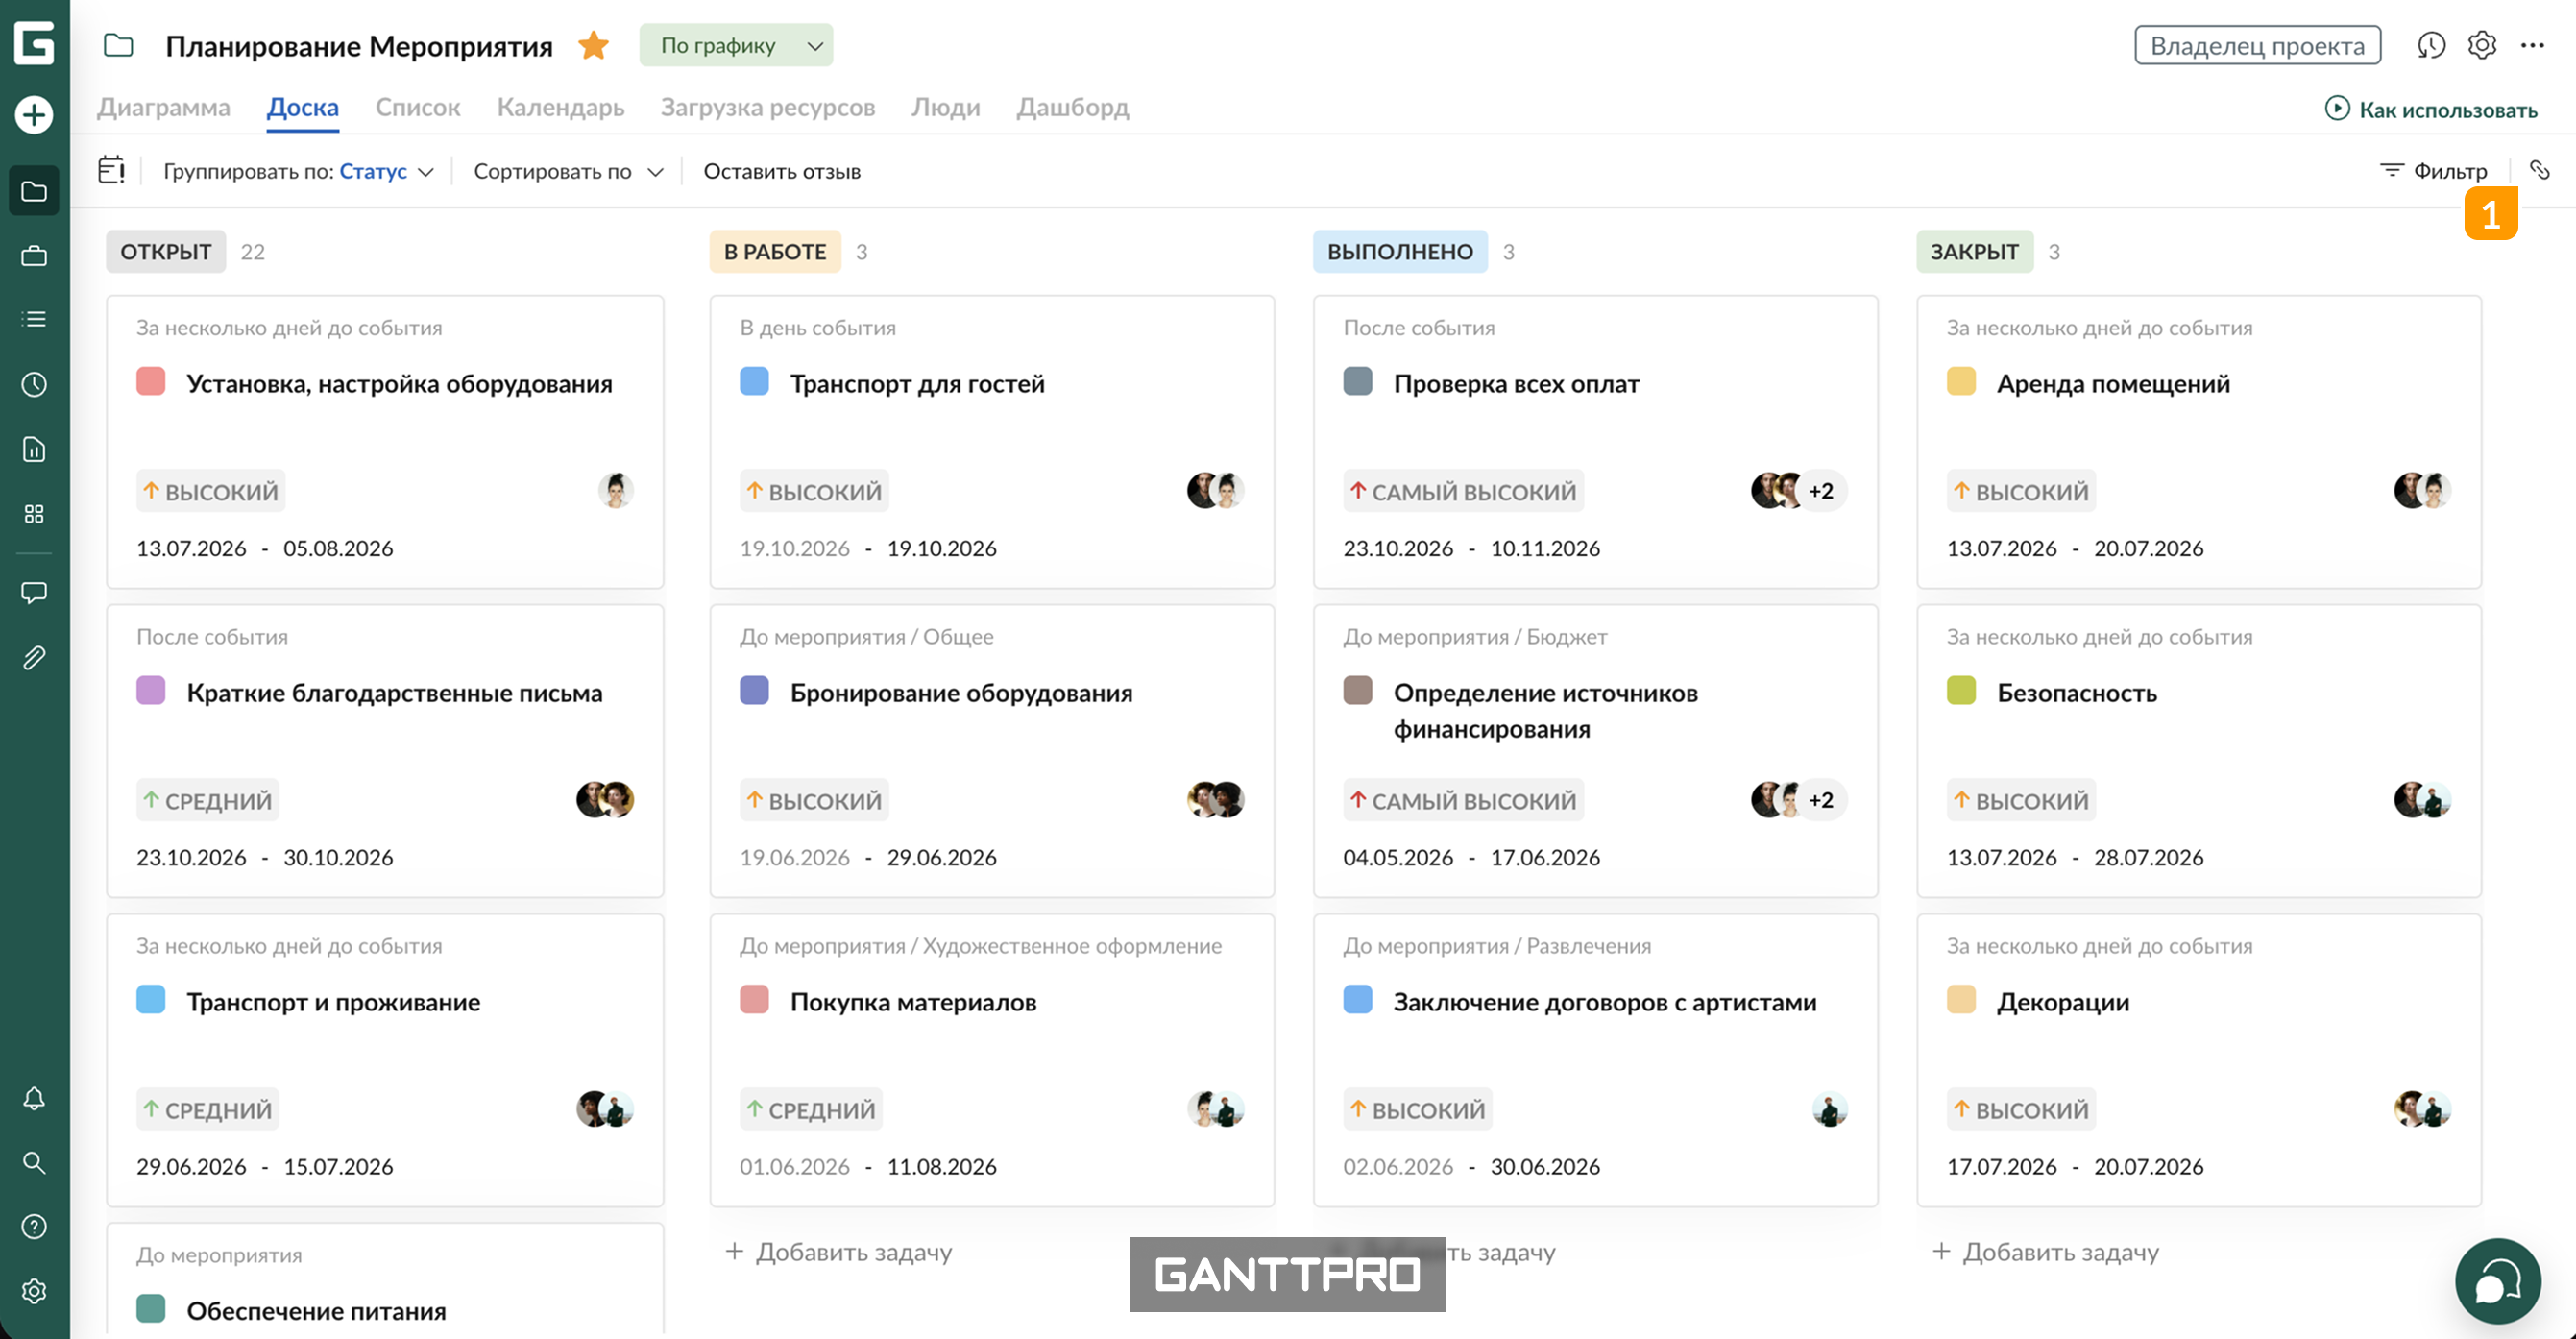The height and width of the screenshot is (1339, 2576).
Task: Click the board card view settings icon
Action: [x=111, y=170]
